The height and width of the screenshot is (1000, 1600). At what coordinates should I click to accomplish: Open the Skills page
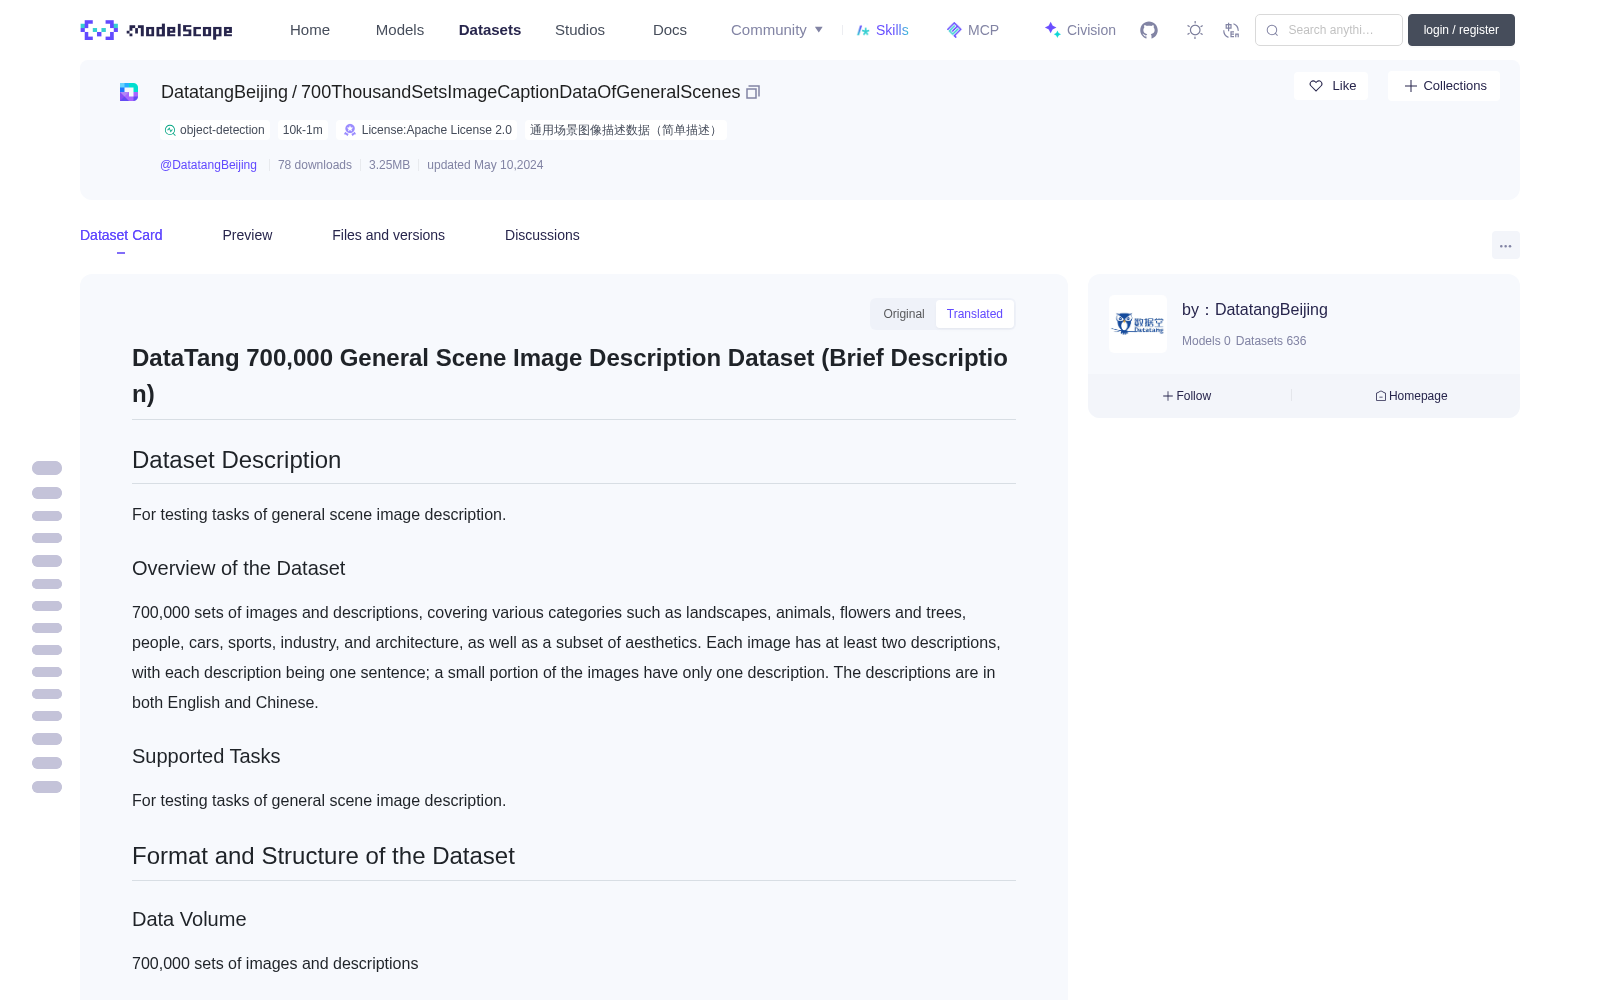tap(882, 30)
